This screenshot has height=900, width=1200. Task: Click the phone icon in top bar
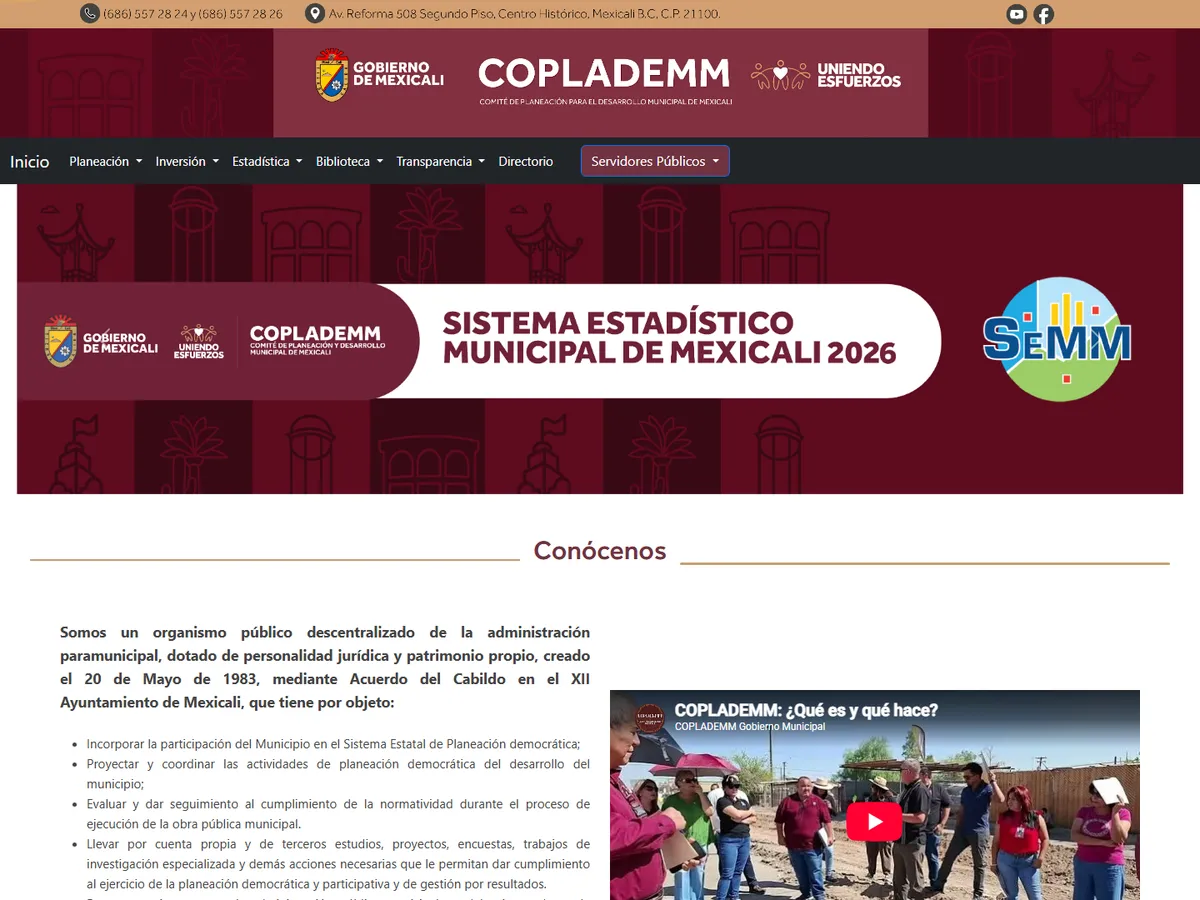(x=90, y=14)
